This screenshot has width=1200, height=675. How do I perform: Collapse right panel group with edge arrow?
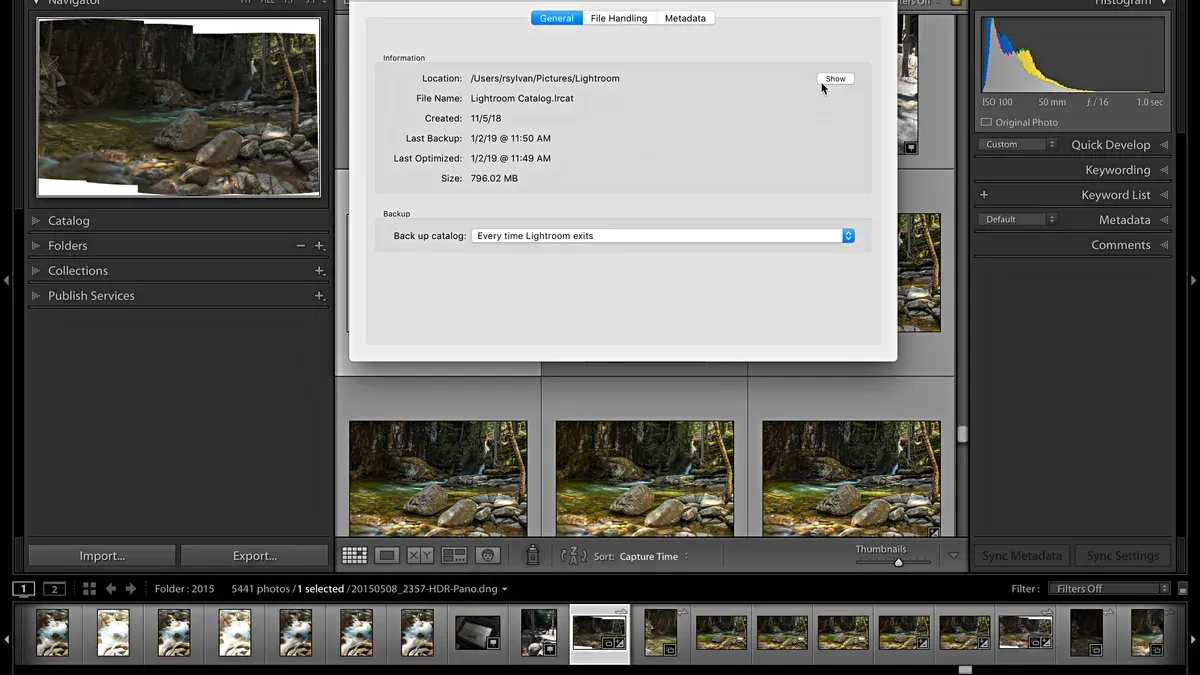1193,281
